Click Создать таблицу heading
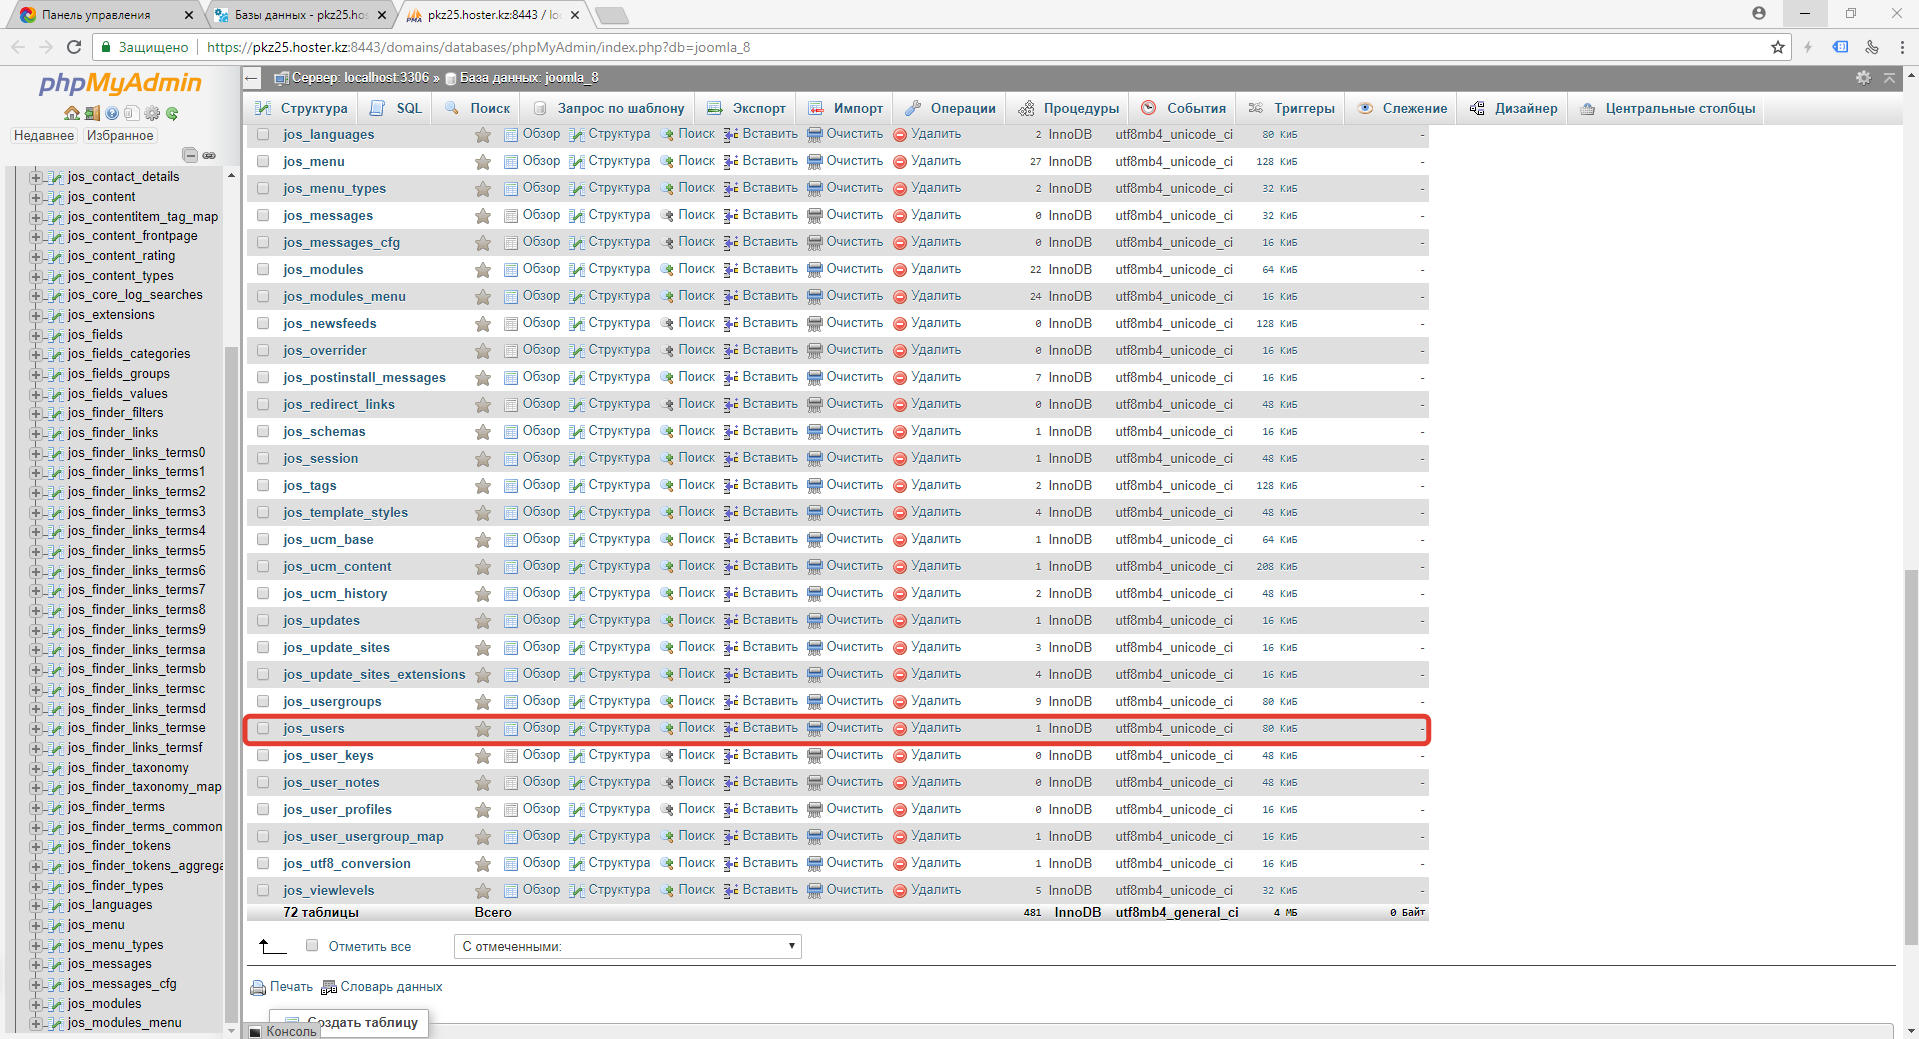The height and width of the screenshot is (1039, 1919). click(363, 1022)
